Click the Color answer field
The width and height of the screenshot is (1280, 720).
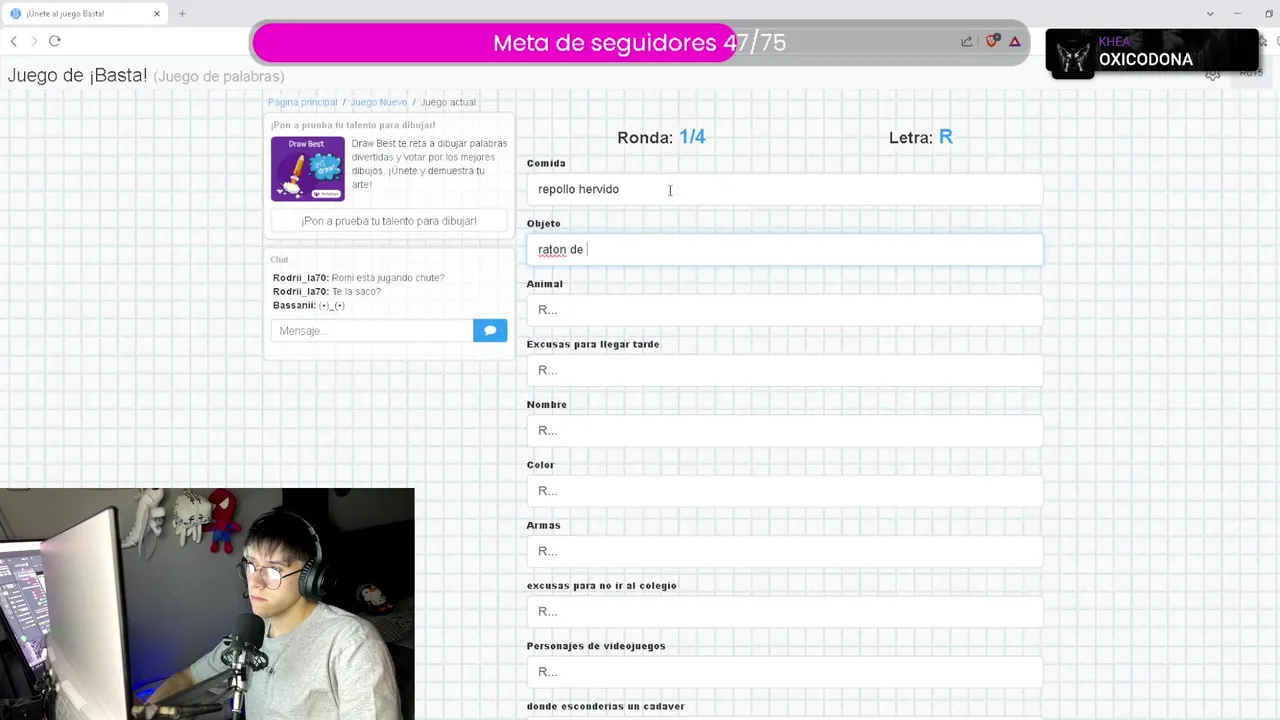(784, 491)
